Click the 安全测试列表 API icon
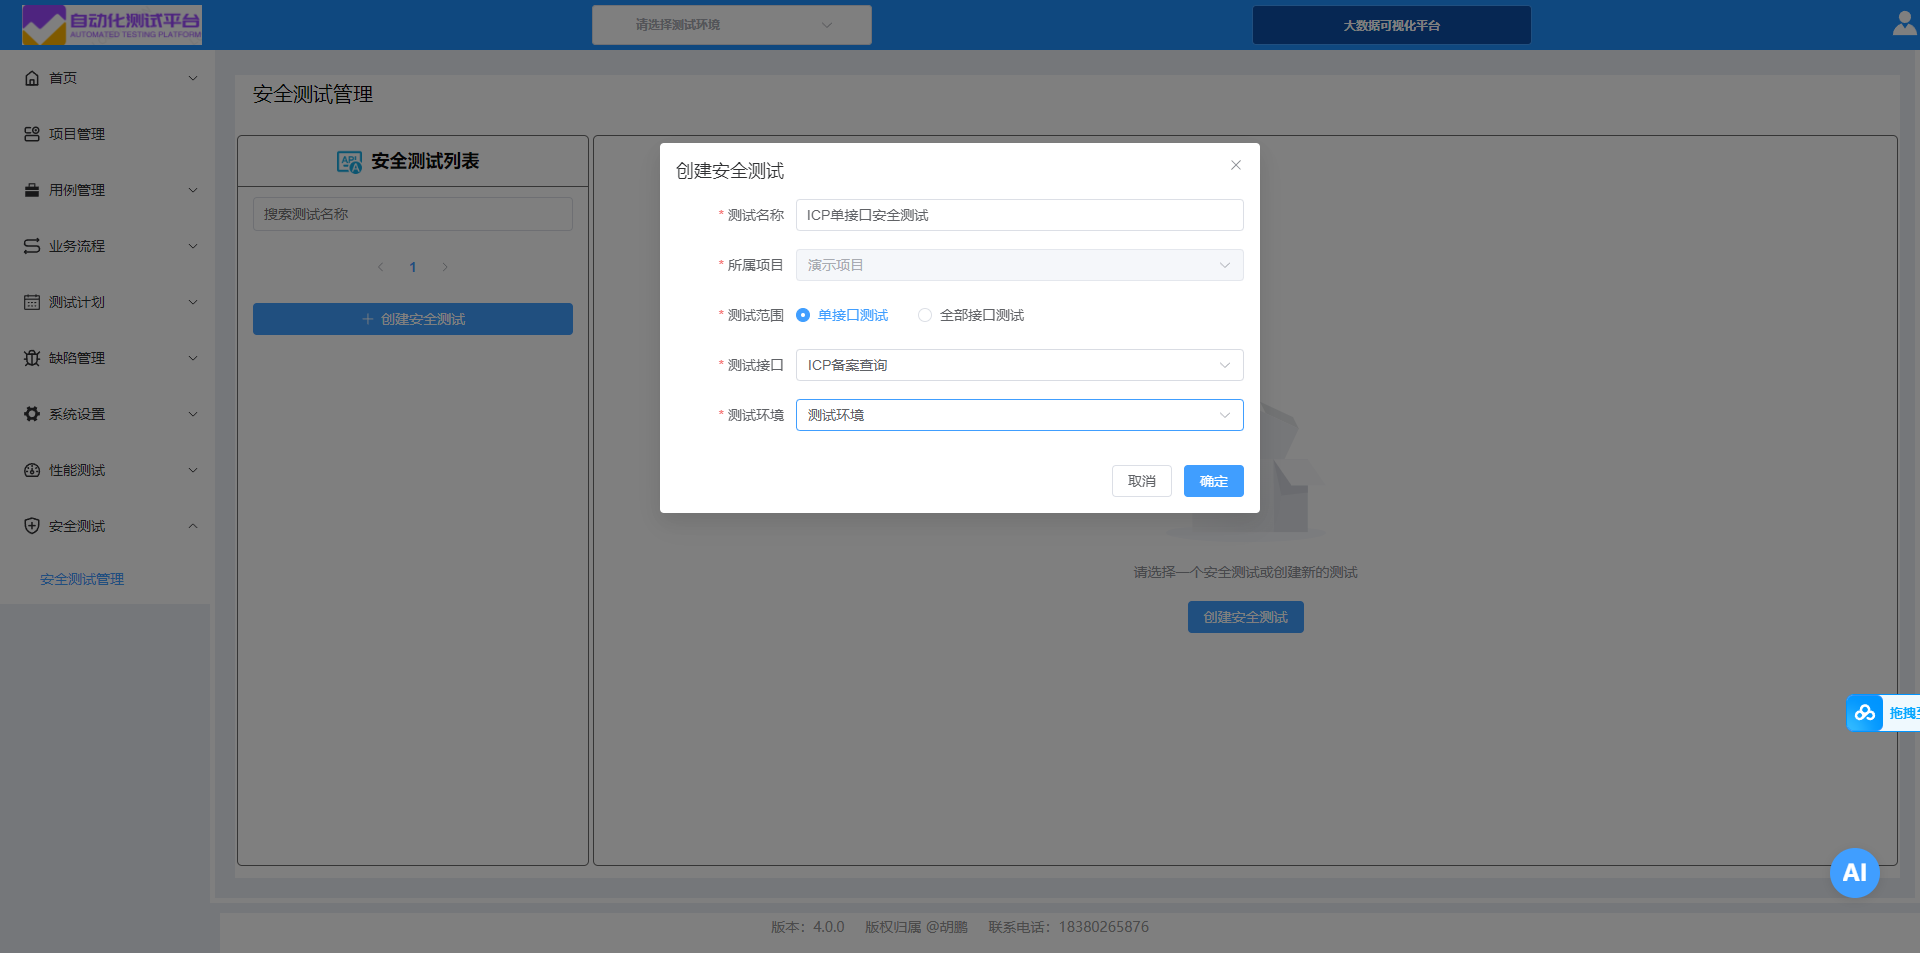This screenshot has height=953, width=1920. coord(349,162)
